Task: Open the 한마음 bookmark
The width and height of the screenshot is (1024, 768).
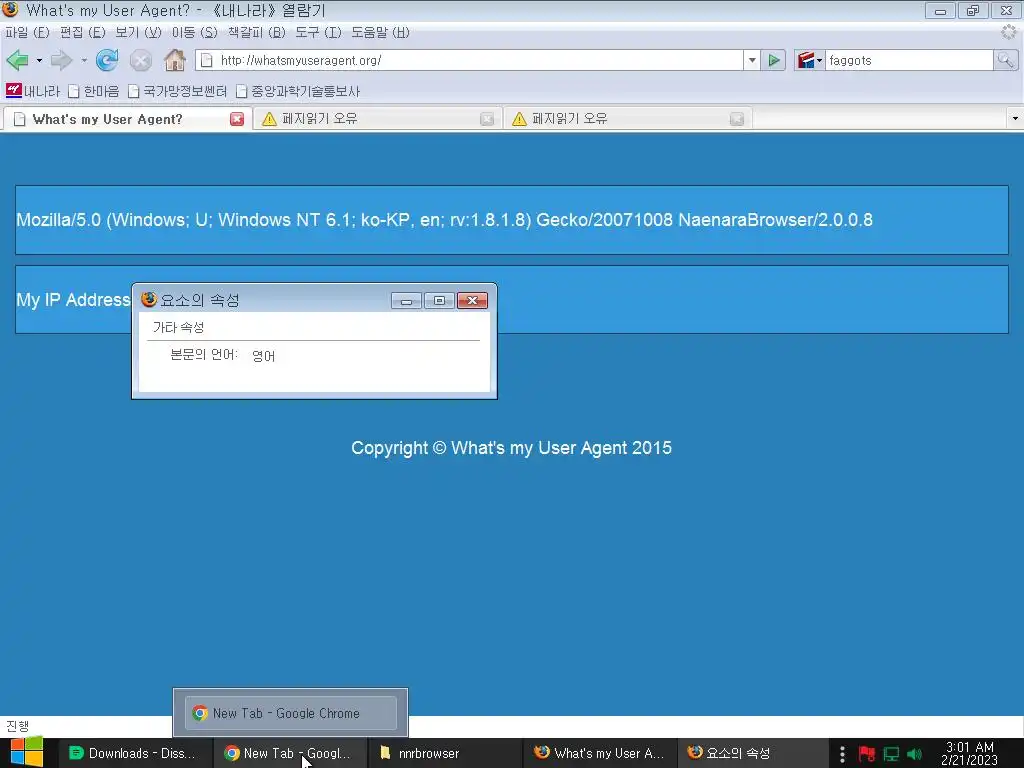Action: [x=94, y=91]
